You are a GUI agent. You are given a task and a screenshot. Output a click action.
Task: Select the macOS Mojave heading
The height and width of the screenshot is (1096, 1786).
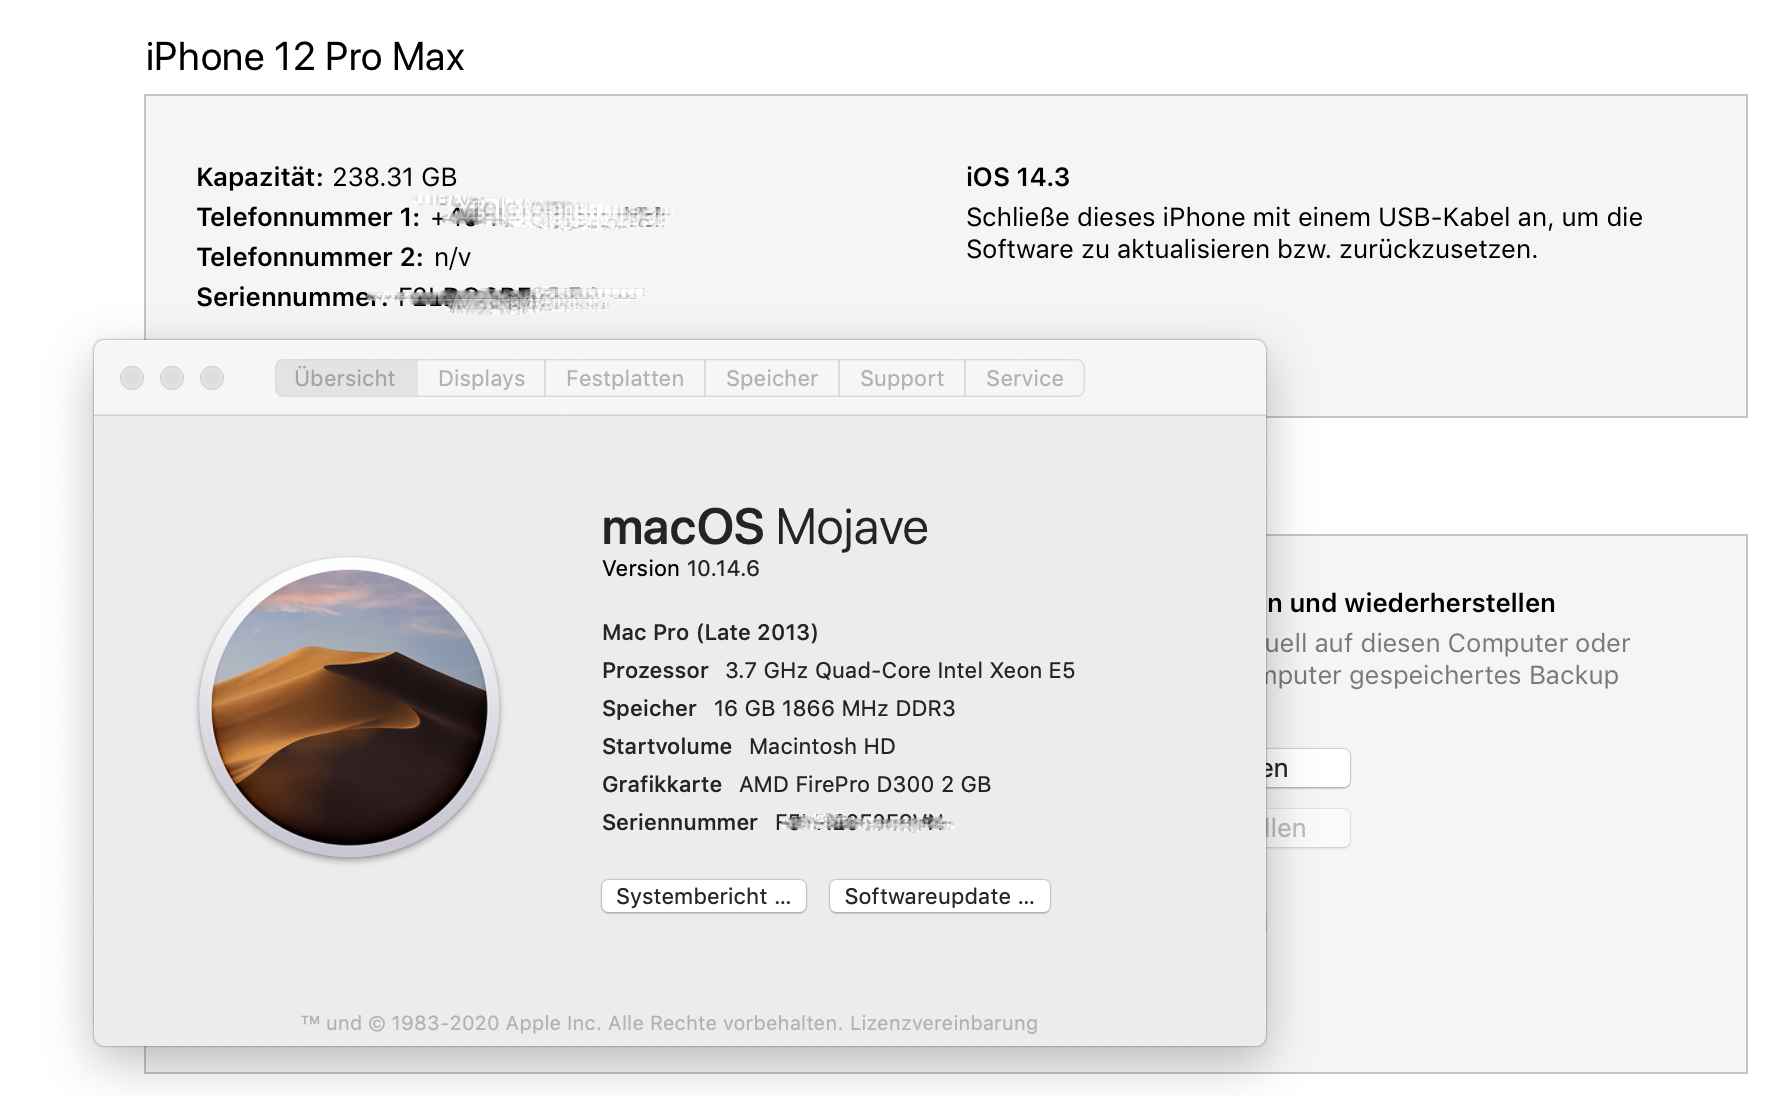(765, 526)
